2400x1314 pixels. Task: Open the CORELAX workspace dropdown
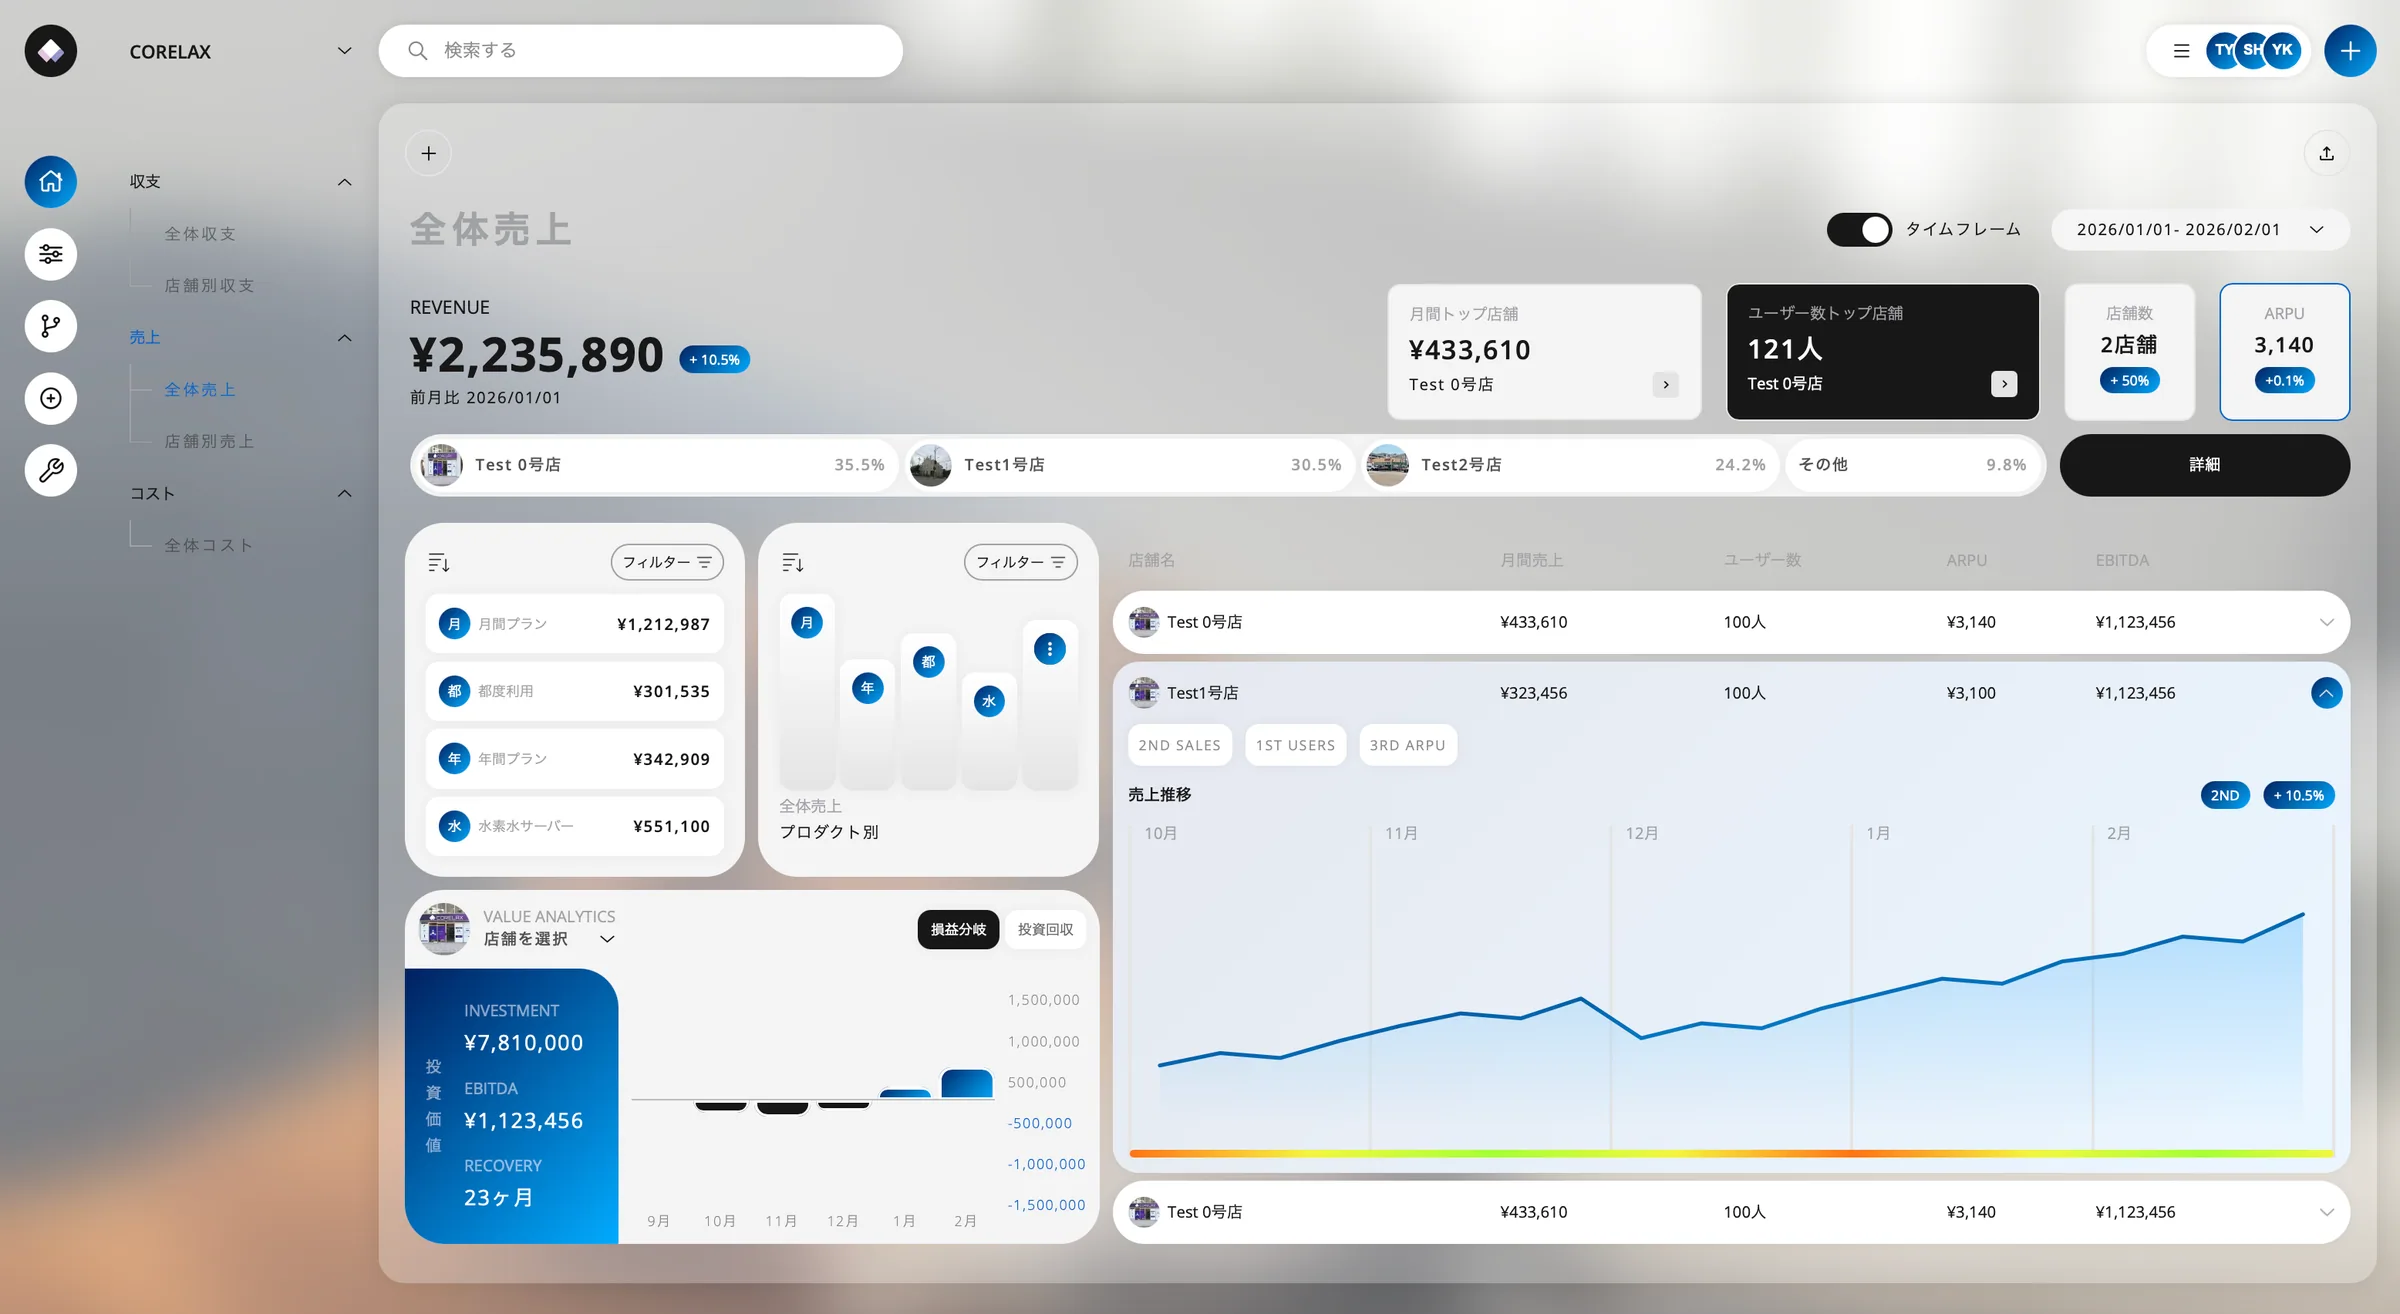pos(344,51)
